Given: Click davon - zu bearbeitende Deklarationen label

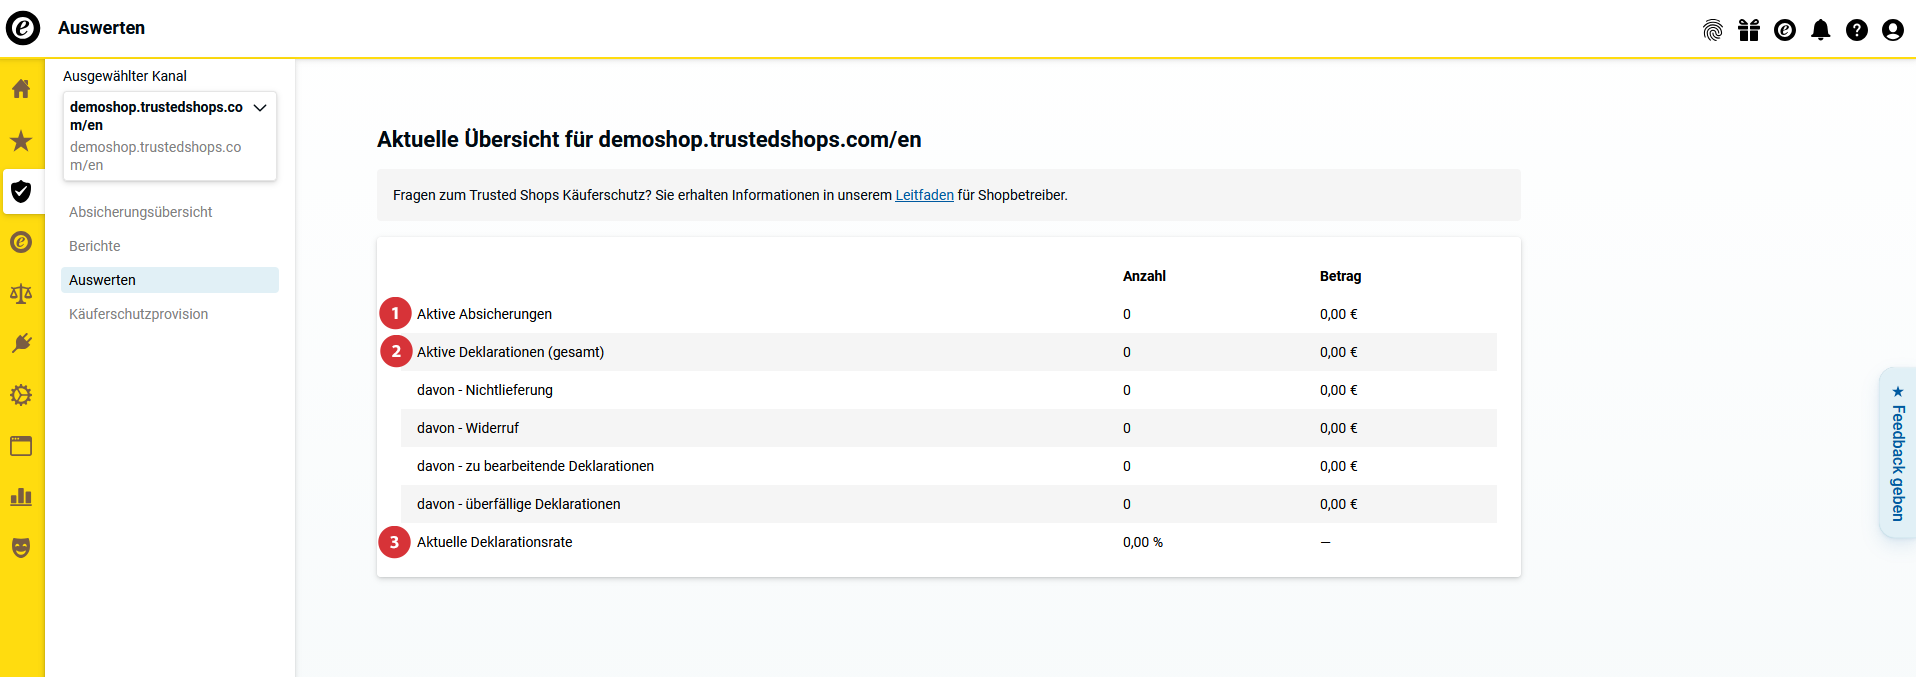Looking at the screenshot, I should click(x=535, y=466).
